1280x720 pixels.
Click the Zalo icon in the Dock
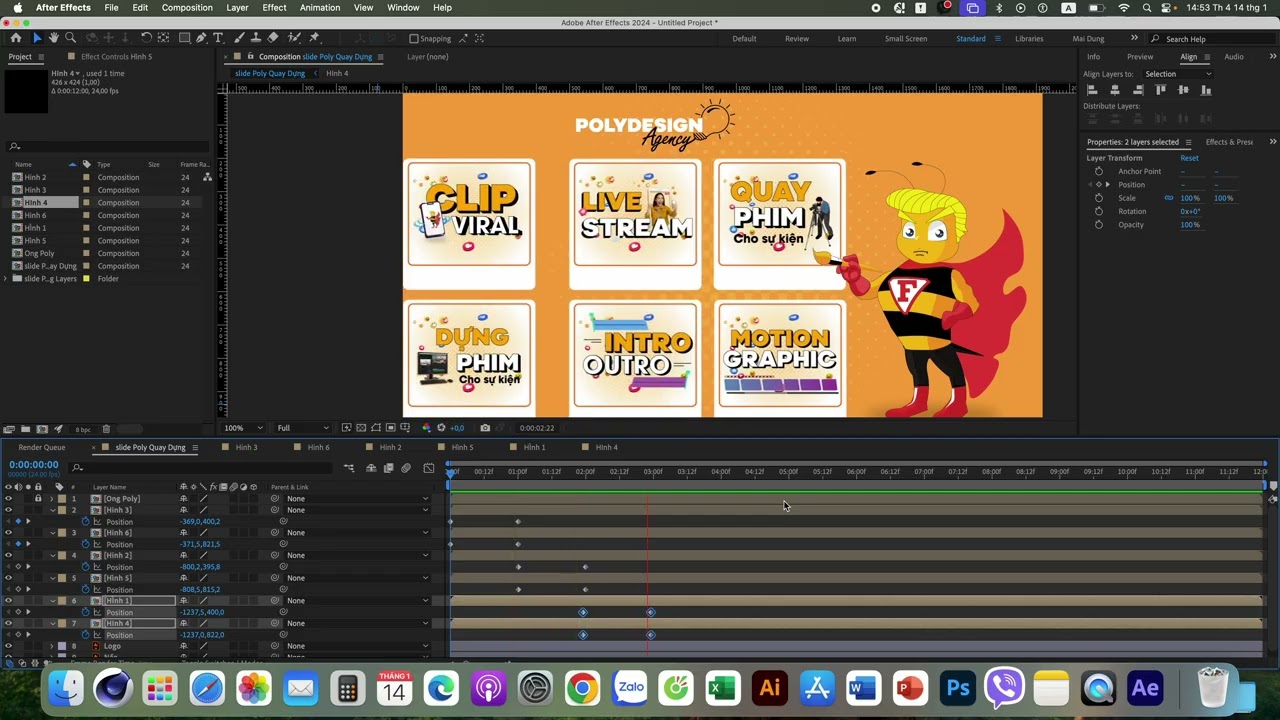click(x=630, y=688)
